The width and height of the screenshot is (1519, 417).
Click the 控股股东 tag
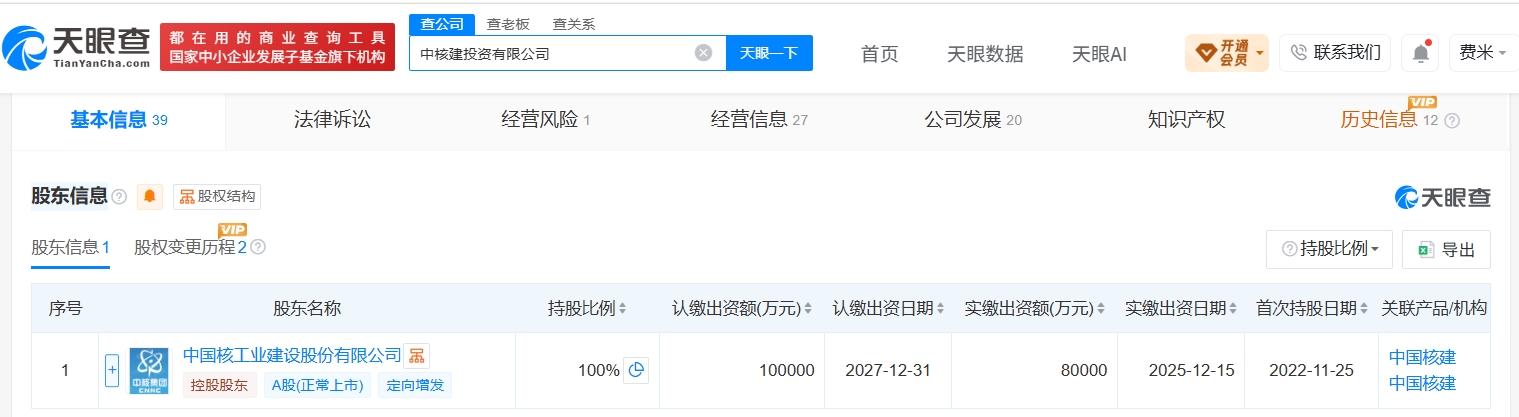(x=219, y=385)
